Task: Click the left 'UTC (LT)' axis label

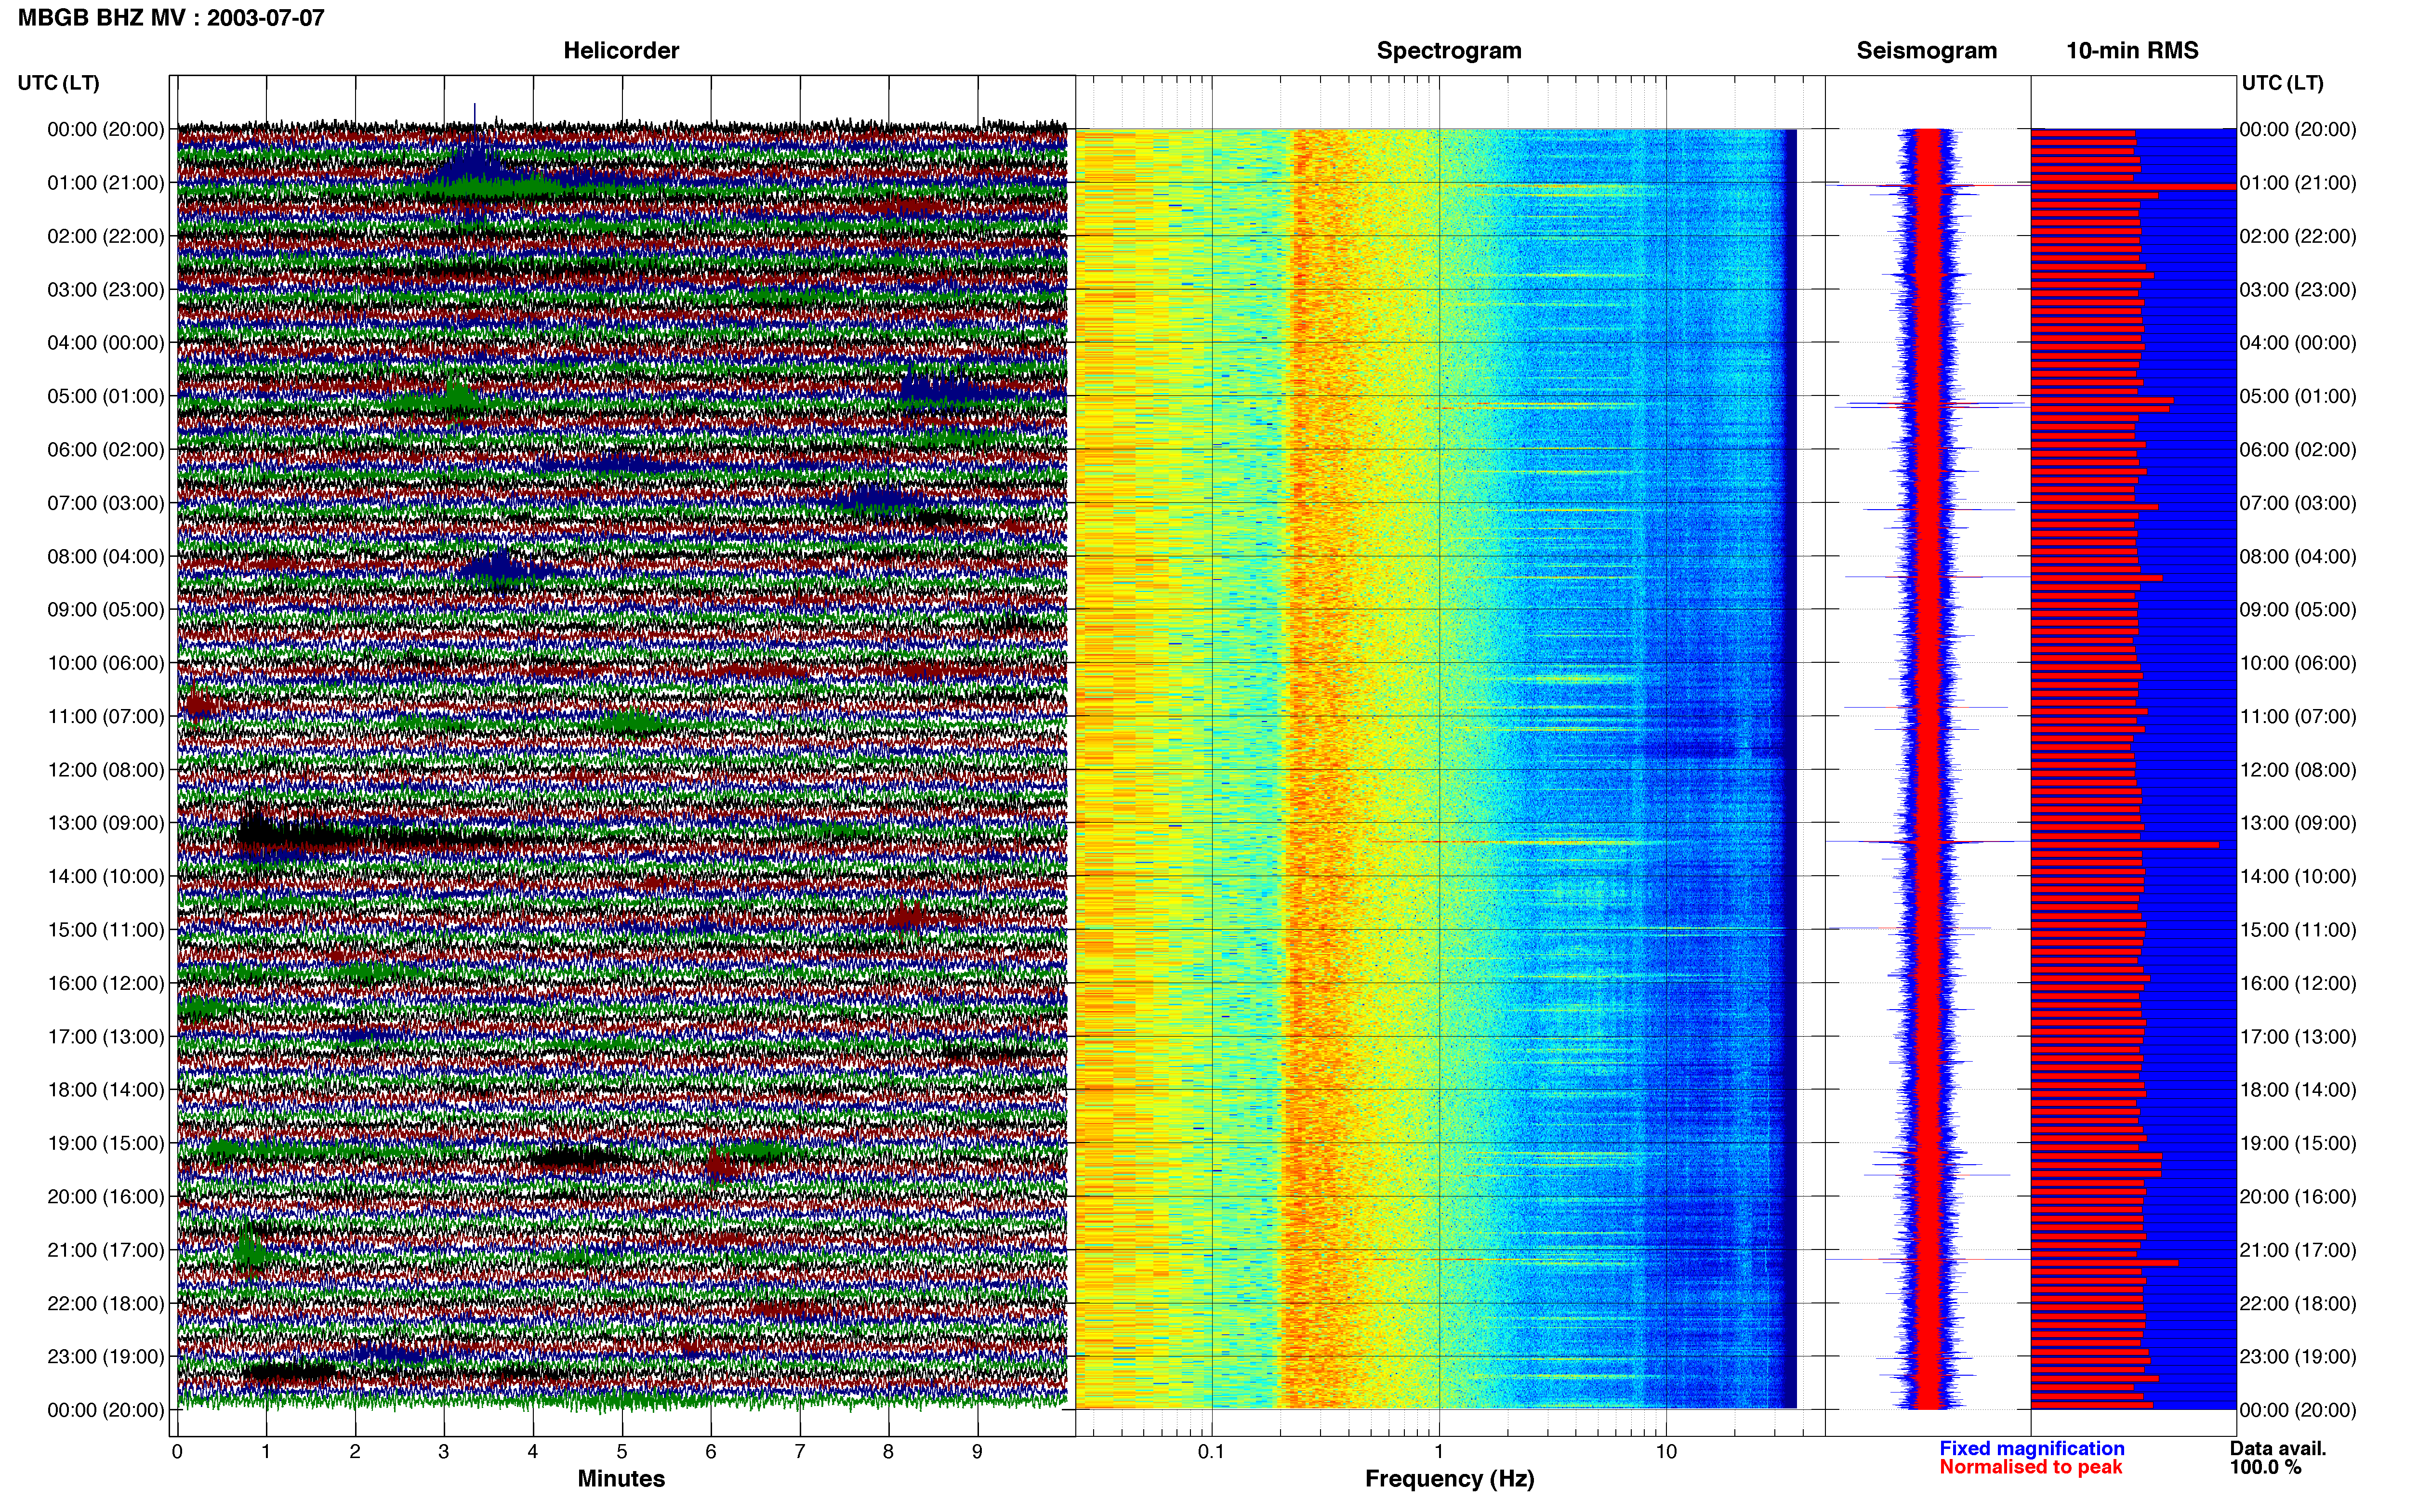Action: [58, 83]
